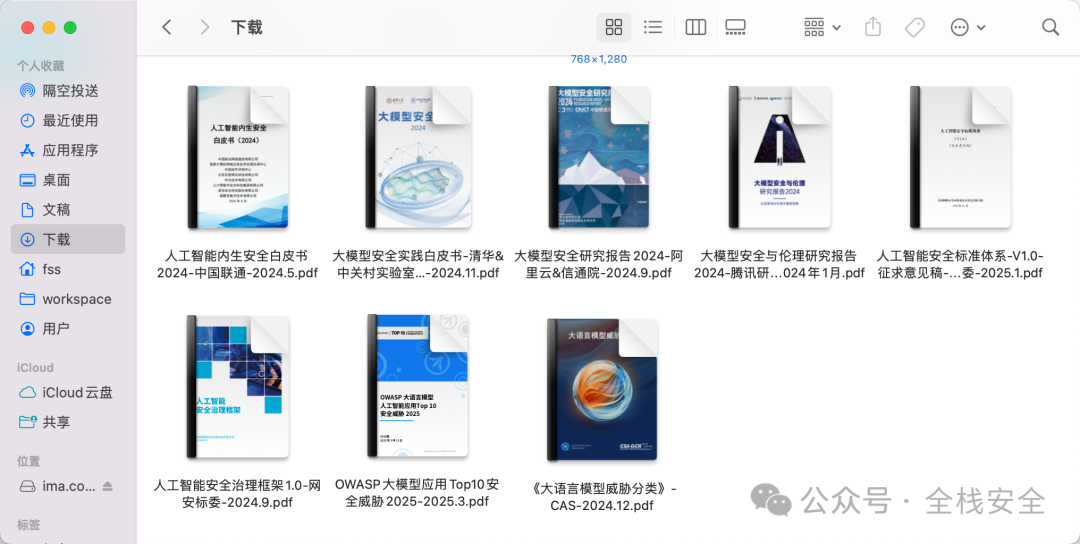Screen dimensions: 1080x544
Task: Eject the ima.co... volume
Action: coord(107,486)
